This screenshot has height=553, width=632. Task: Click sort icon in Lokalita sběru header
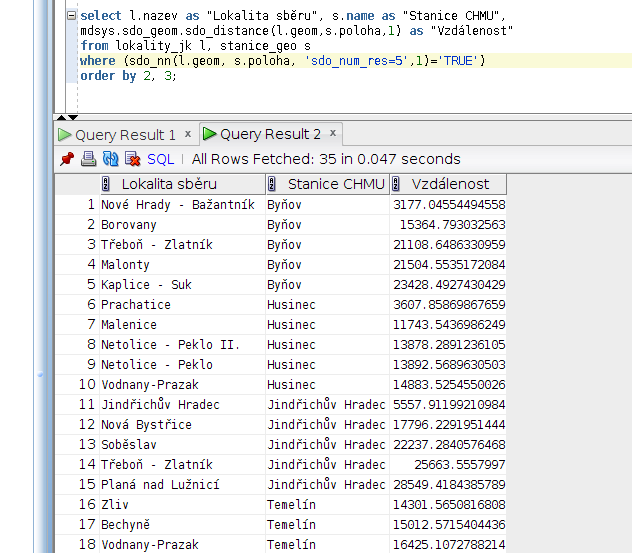pos(106,184)
